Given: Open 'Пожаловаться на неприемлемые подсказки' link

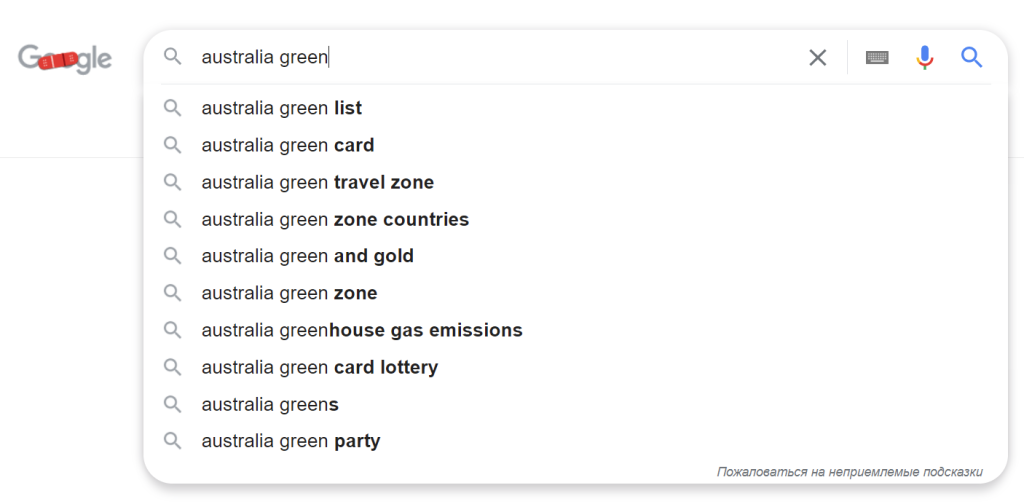Looking at the screenshot, I should pos(850,472).
